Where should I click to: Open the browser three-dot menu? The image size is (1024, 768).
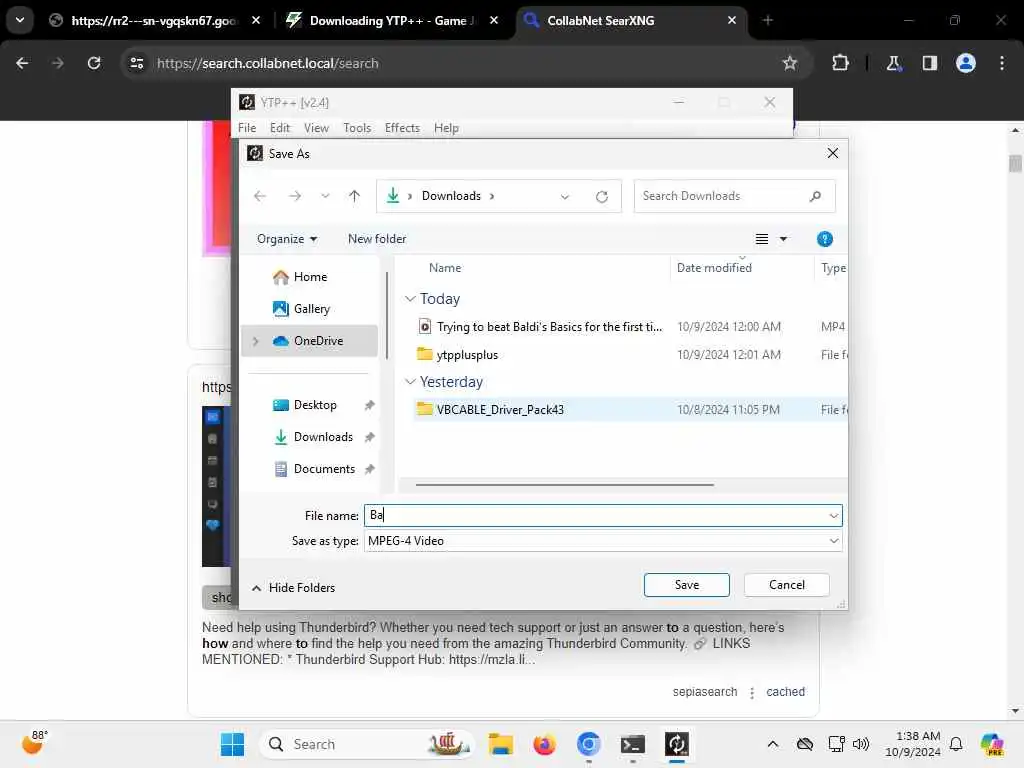(1002, 63)
